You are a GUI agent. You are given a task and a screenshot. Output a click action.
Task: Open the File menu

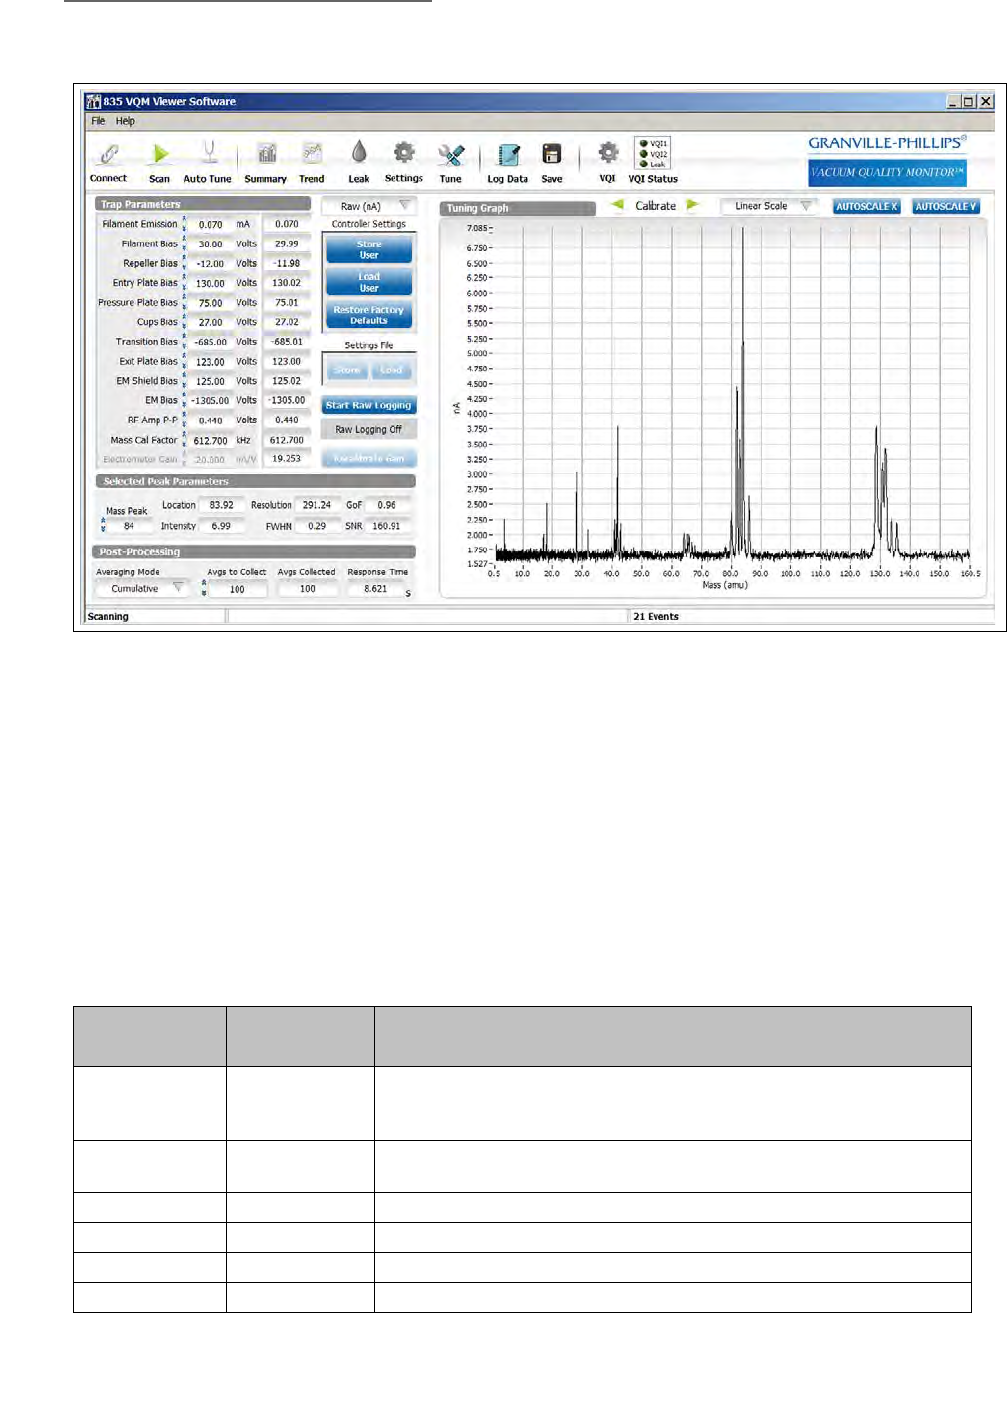98,121
